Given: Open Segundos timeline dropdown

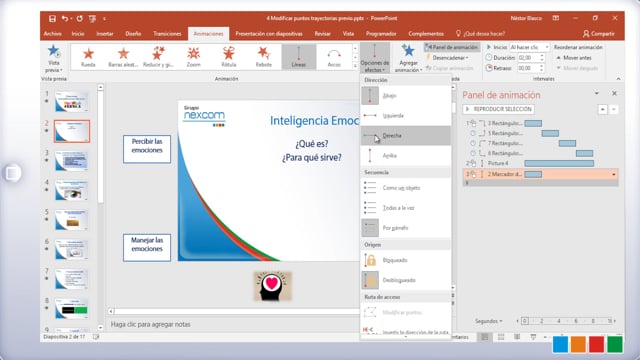Looking at the screenshot, I should tap(488, 321).
